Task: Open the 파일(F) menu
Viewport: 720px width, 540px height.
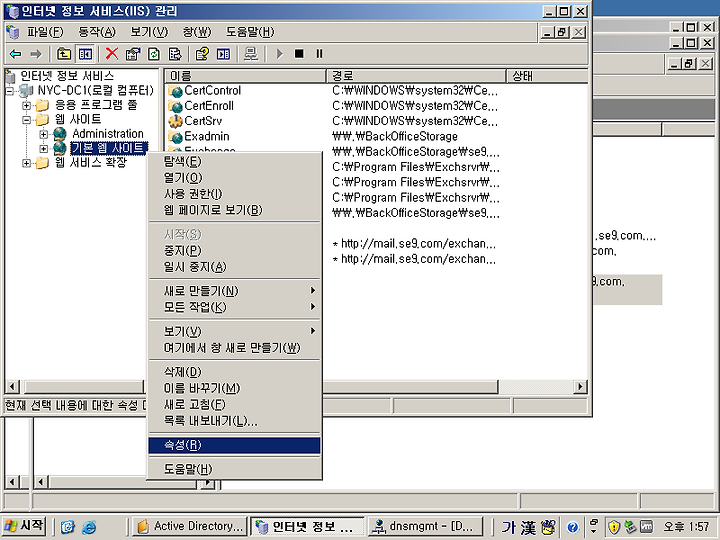Action: click(45, 32)
